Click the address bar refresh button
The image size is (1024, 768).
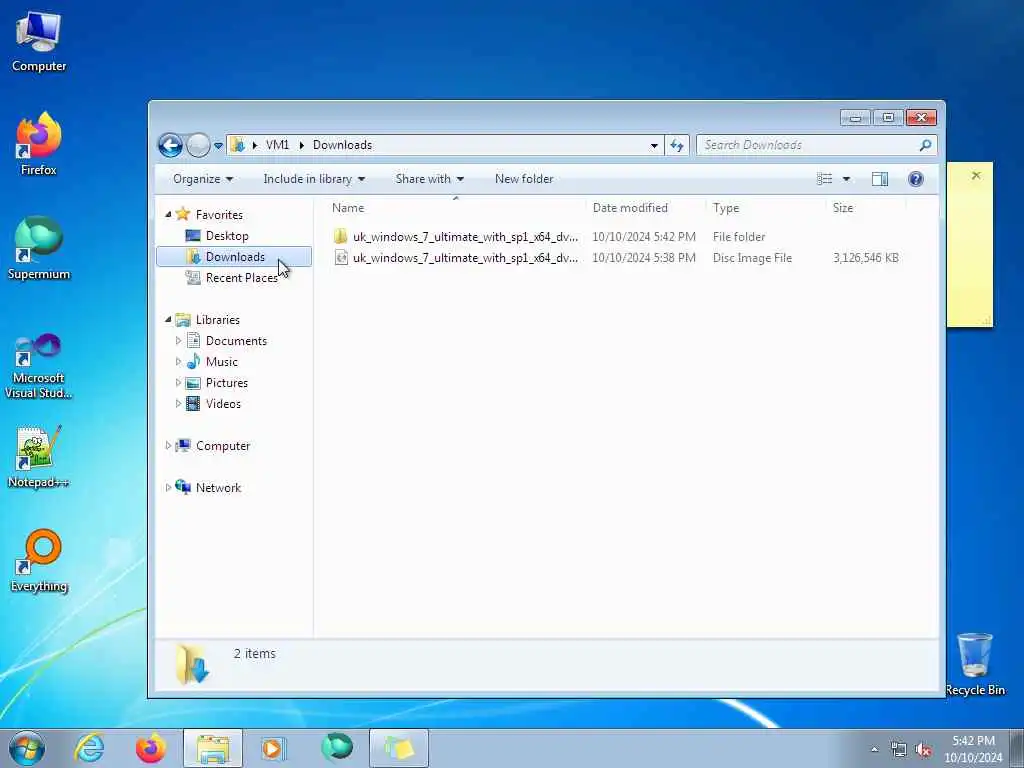click(677, 146)
